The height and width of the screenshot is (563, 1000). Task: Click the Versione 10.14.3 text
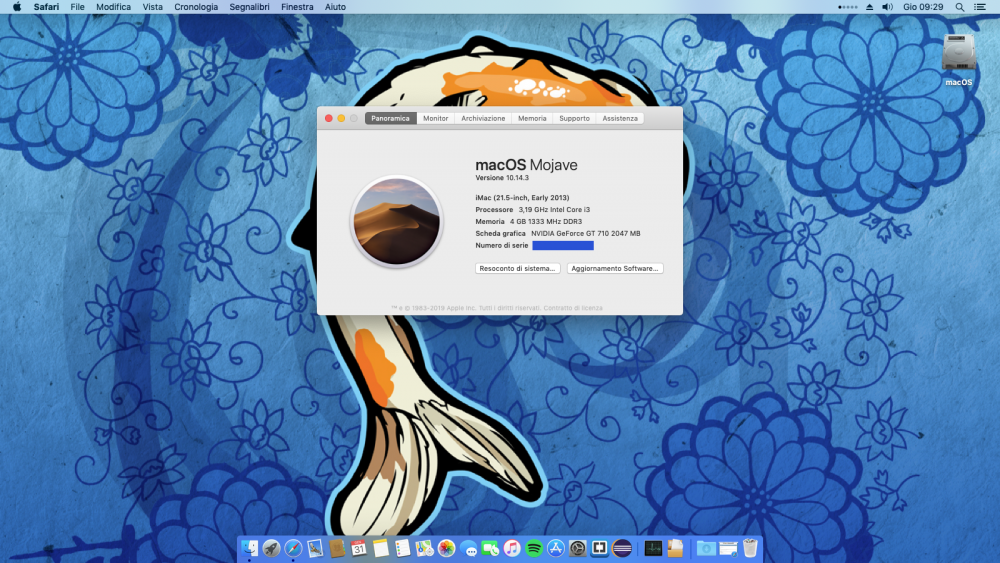(x=502, y=178)
